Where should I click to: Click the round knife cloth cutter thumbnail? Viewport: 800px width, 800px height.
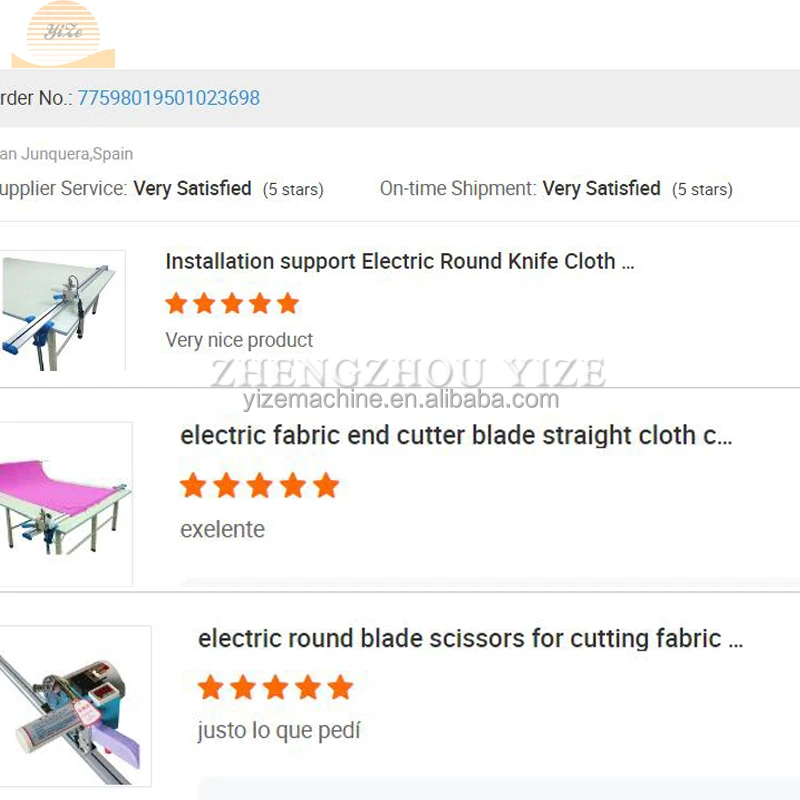62,310
